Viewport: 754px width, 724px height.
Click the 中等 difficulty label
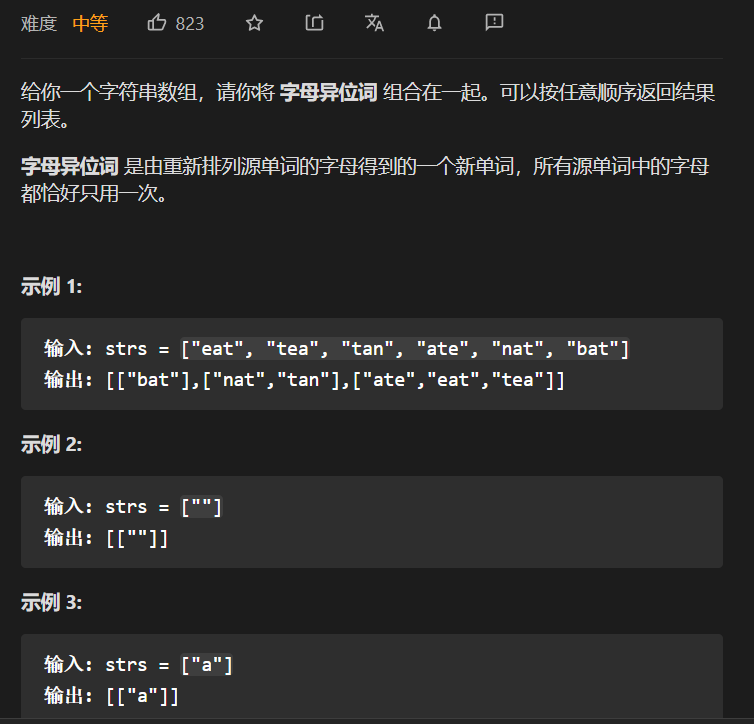pyautogui.click(x=90, y=24)
